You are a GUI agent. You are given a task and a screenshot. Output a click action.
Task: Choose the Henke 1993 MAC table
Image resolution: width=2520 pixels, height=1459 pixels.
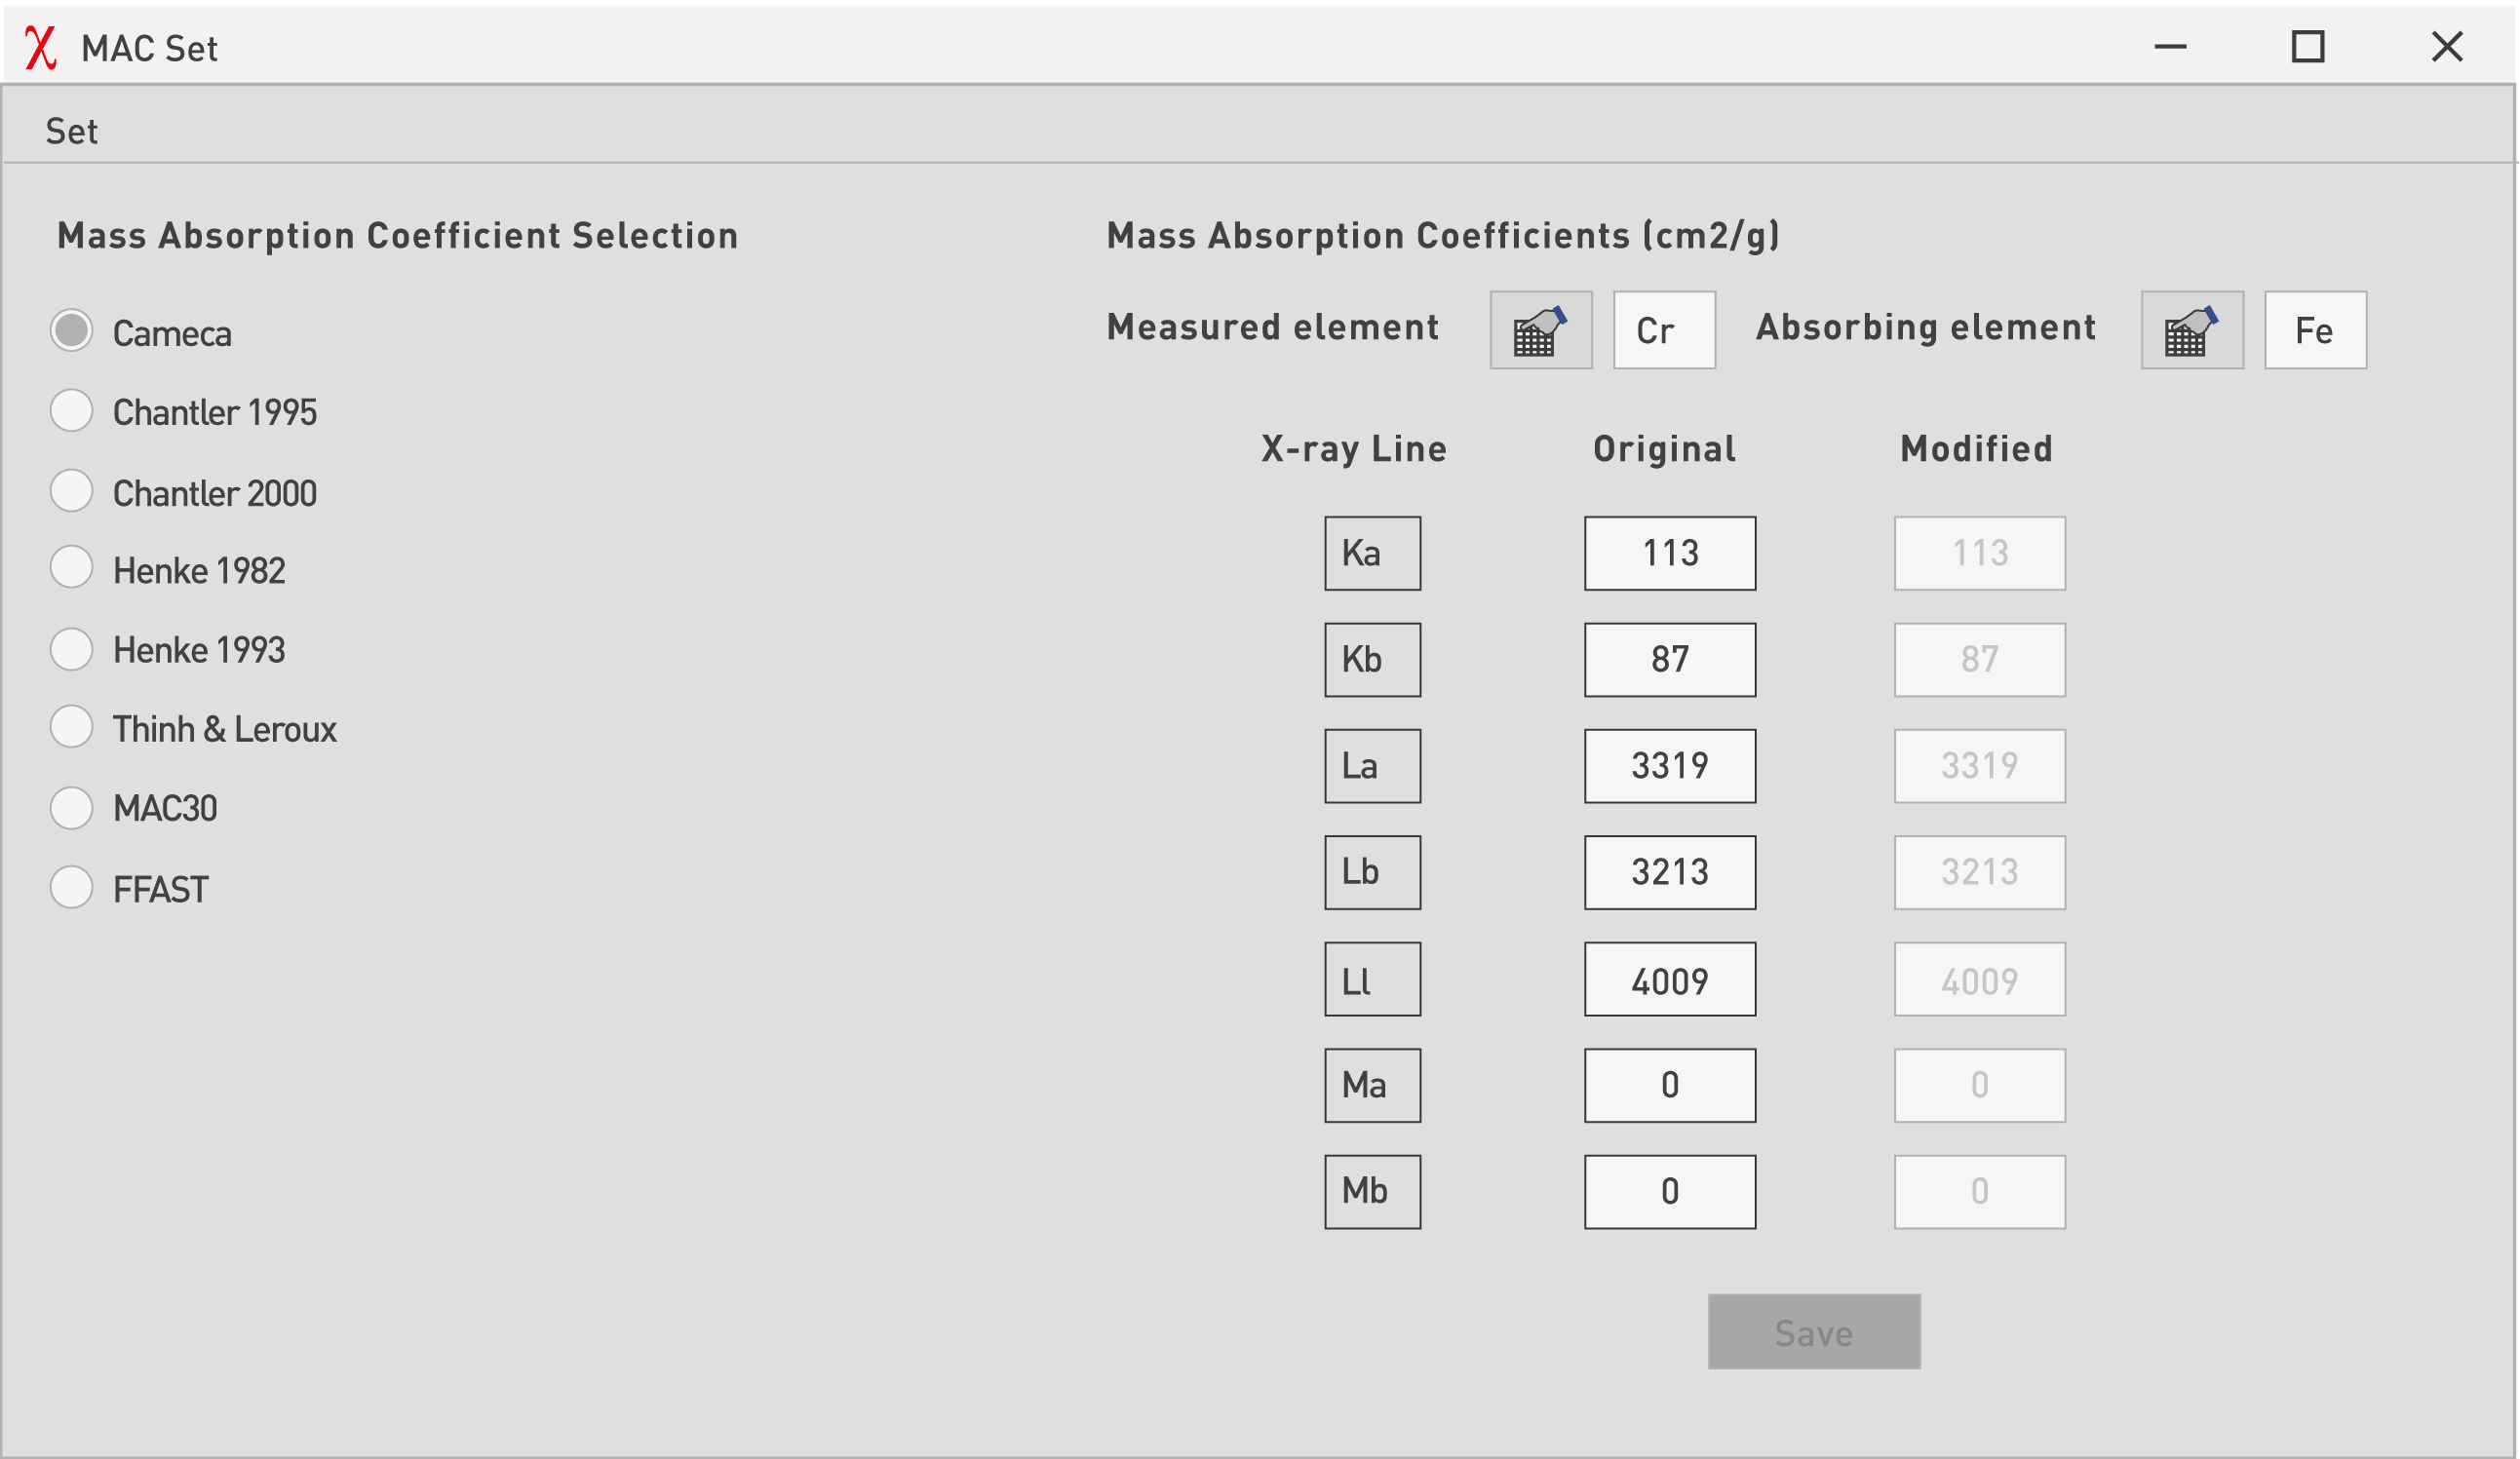click(72, 649)
